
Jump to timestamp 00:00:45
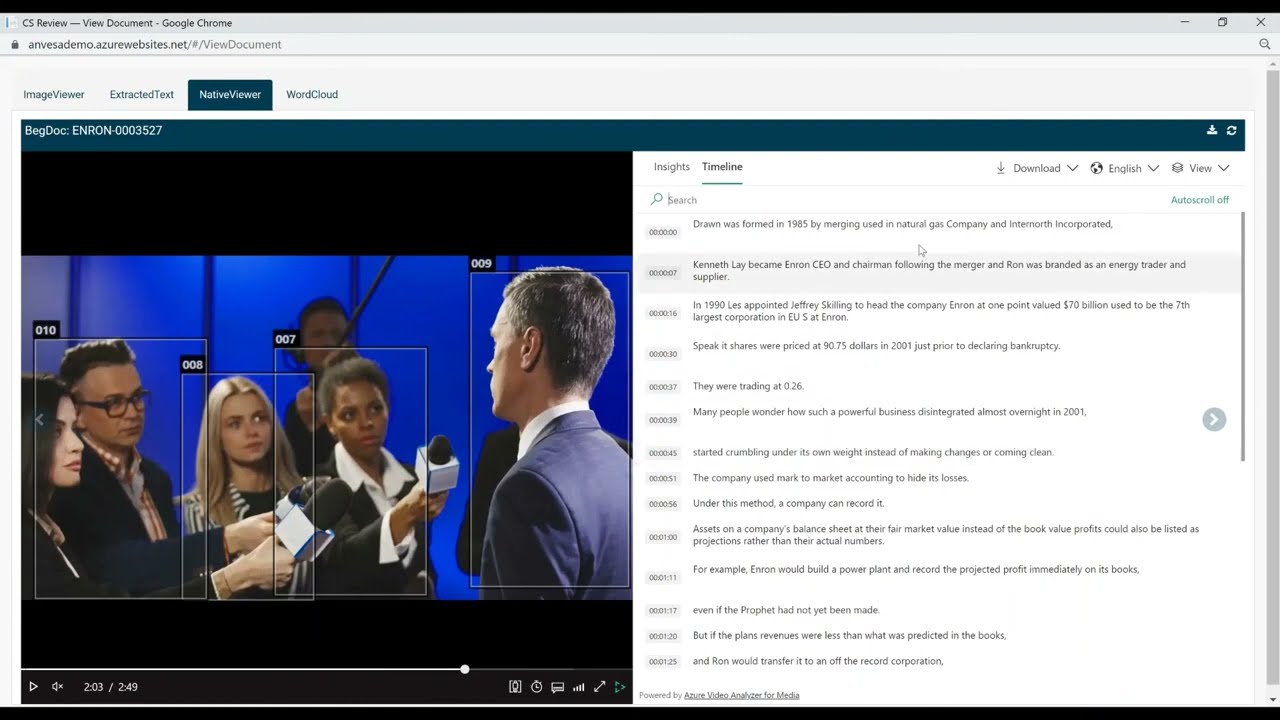(x=663, y=453)
